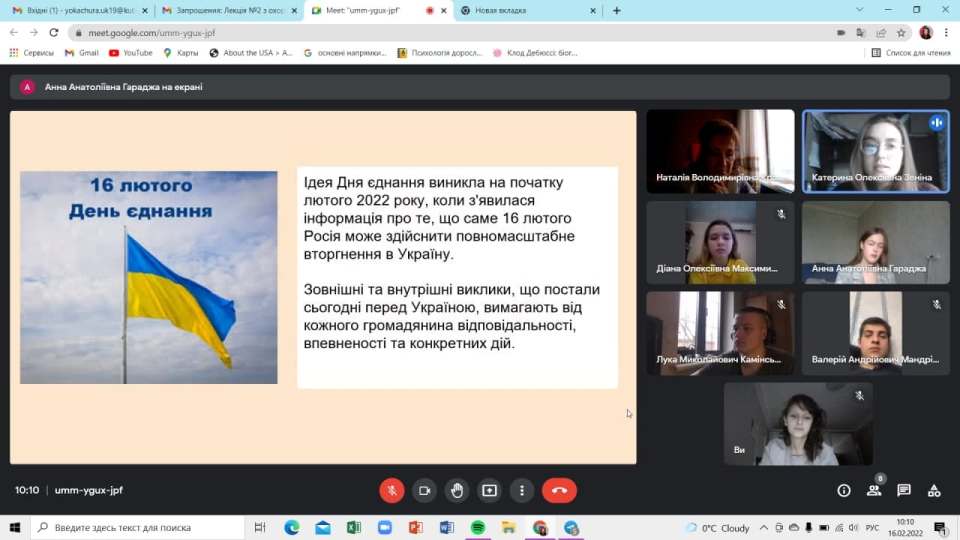Screen dimensions: 960x540
Task: Switch the РУС input language indicator
Action: (872, 527)
